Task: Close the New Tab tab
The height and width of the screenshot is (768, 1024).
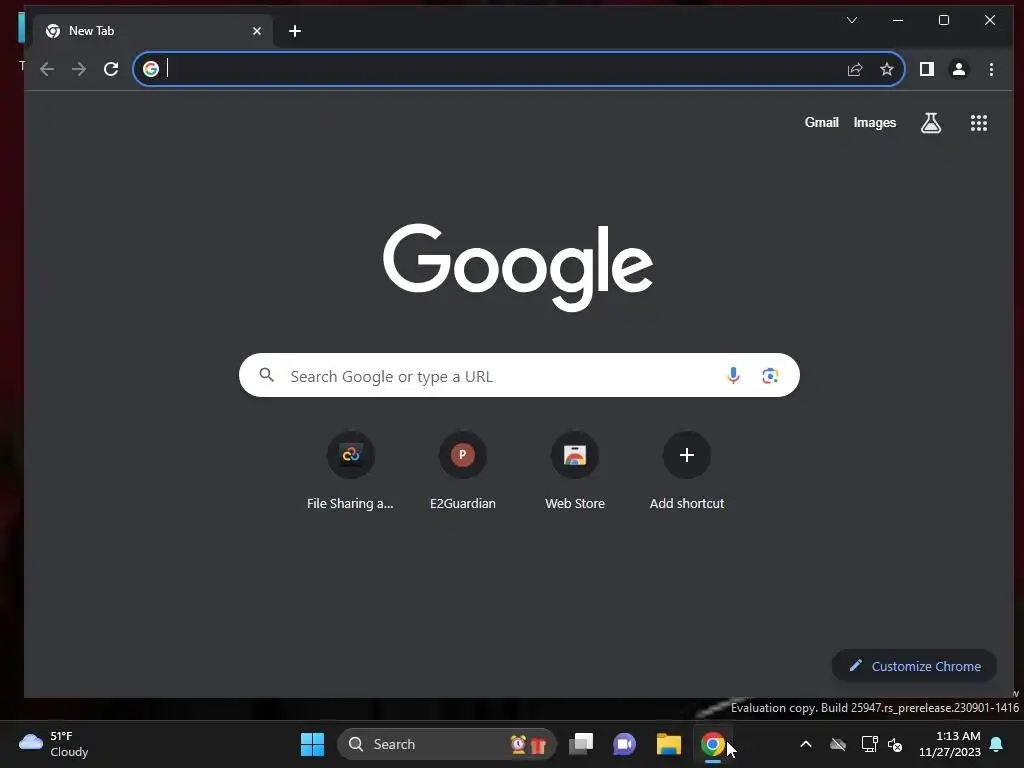Action: pyautogui.click(x=257, y=31)
